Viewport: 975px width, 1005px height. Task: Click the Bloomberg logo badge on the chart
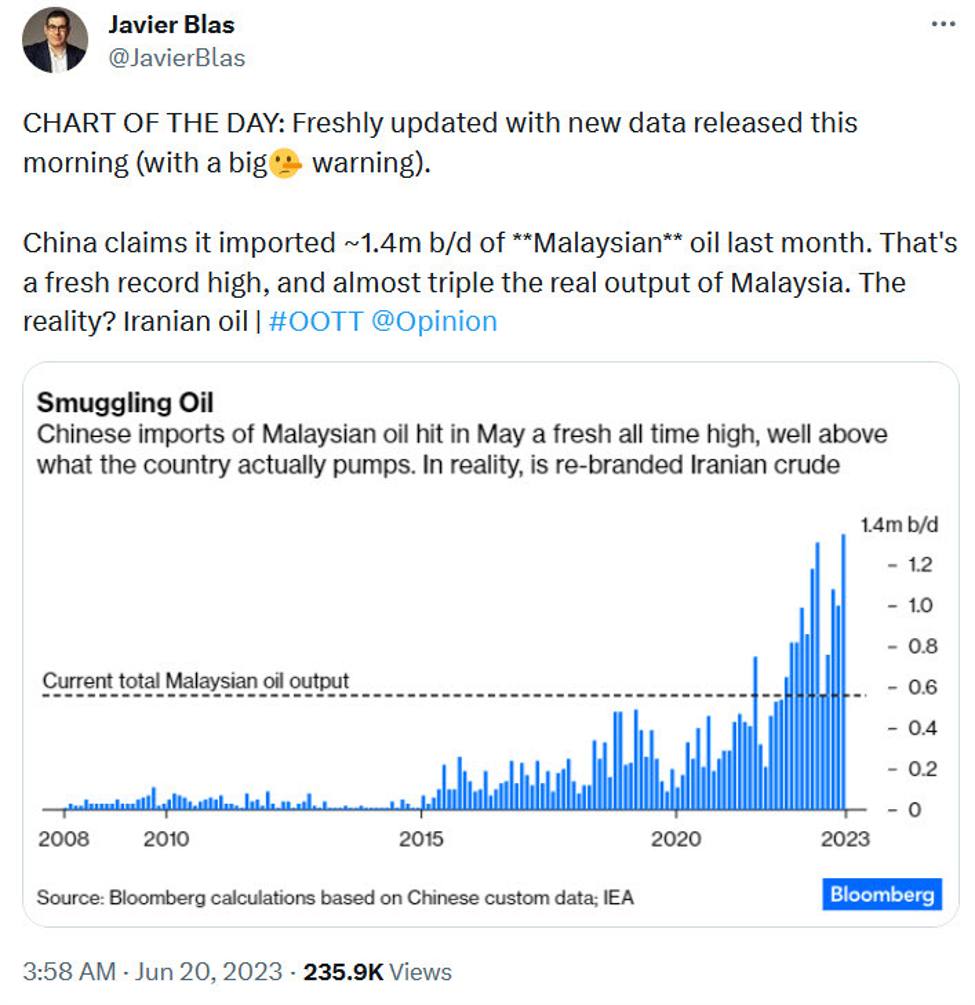[882, 893]
